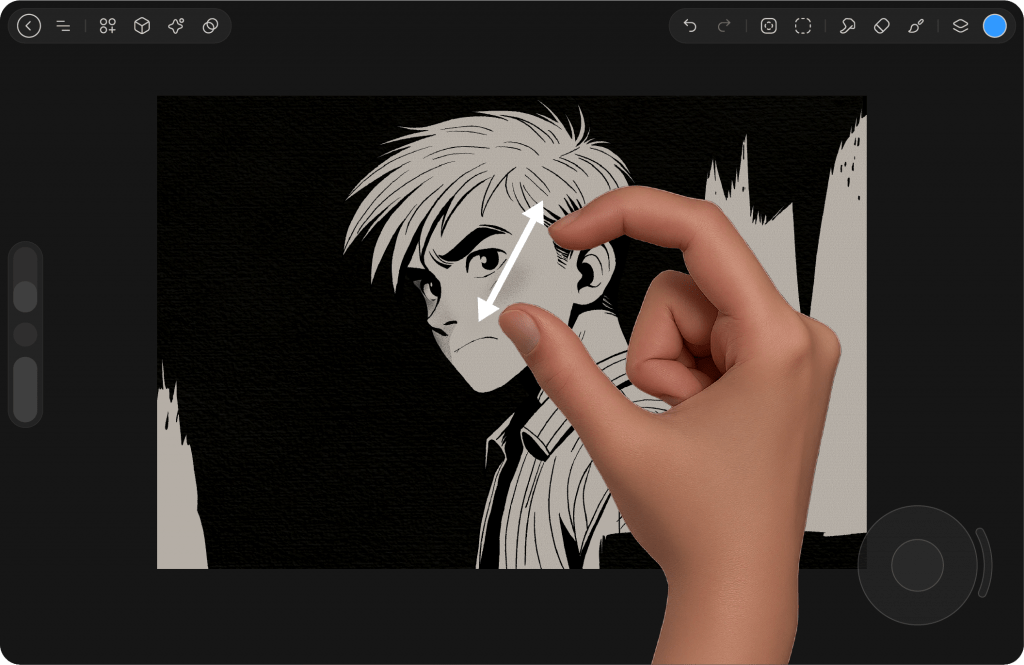Click the upper slider handle in left sidebar
The image size is (1024, 665).
26,296
